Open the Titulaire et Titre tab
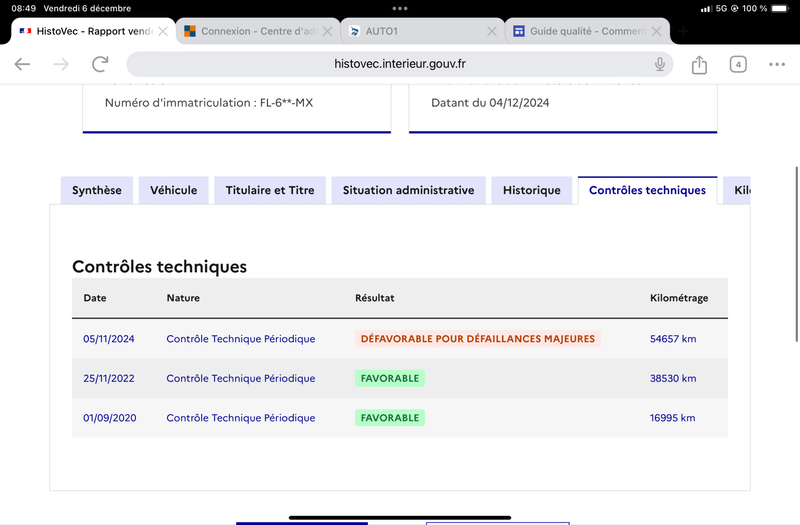This screenshot has height=525, width=800. (270, 190)
